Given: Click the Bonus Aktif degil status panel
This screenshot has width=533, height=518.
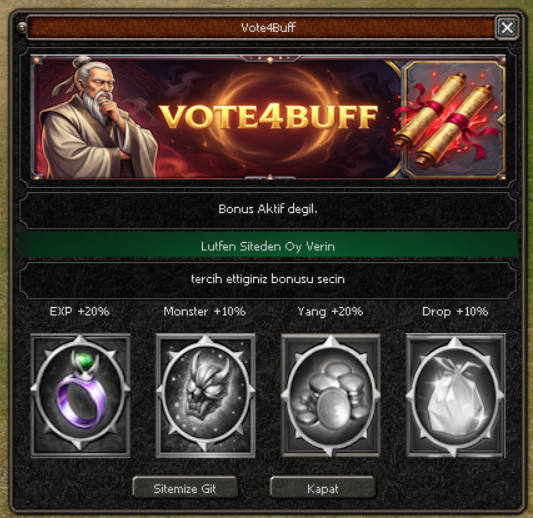Looking at the screenshot, I should (268, 209).
